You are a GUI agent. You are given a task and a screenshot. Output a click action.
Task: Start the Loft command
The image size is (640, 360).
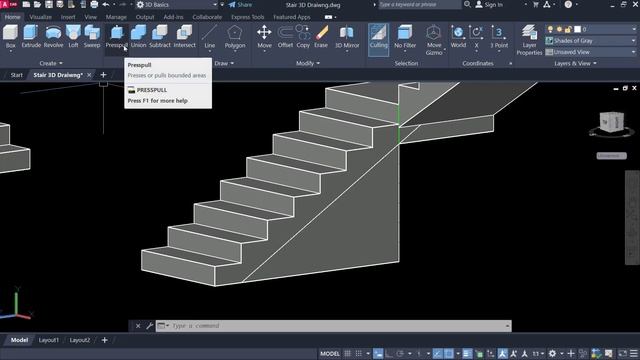pos(73,36)
